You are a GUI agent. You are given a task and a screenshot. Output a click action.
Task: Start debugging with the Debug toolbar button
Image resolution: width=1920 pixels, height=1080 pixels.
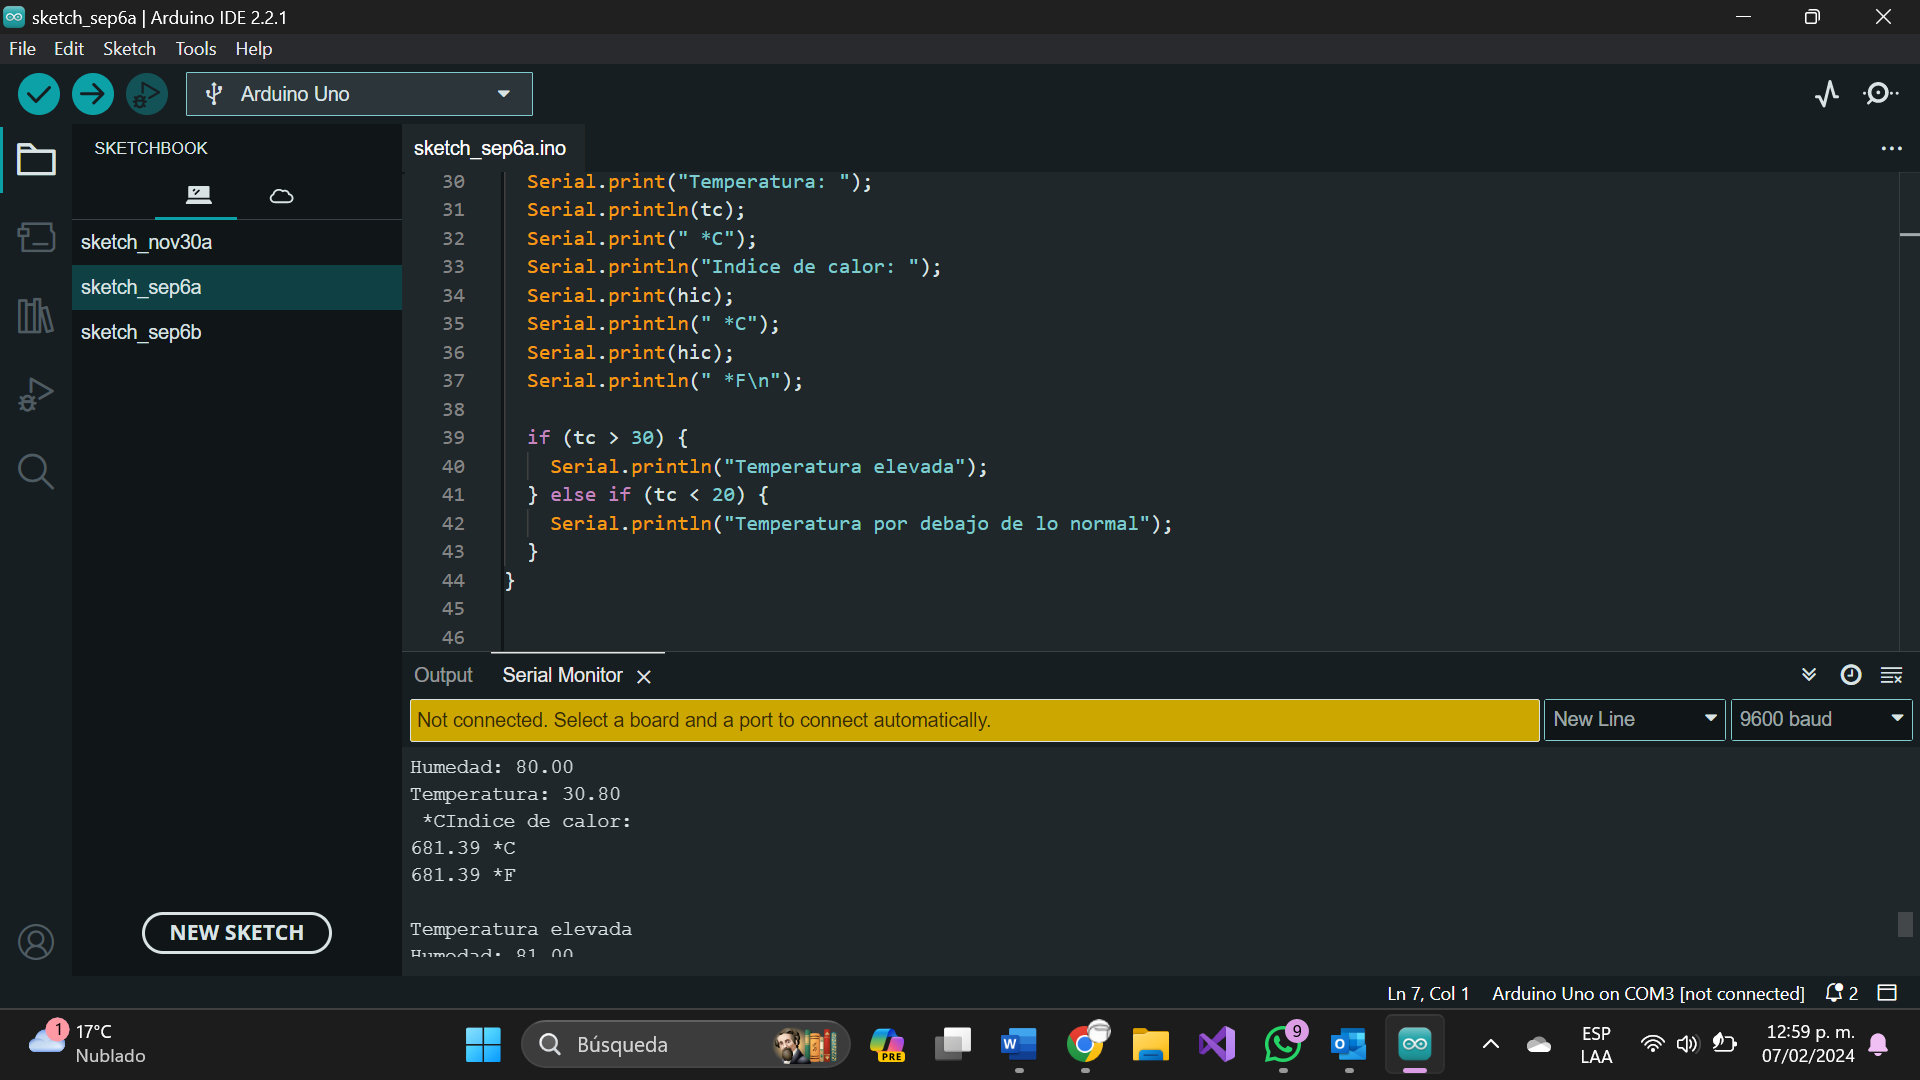tap(147, 94)
